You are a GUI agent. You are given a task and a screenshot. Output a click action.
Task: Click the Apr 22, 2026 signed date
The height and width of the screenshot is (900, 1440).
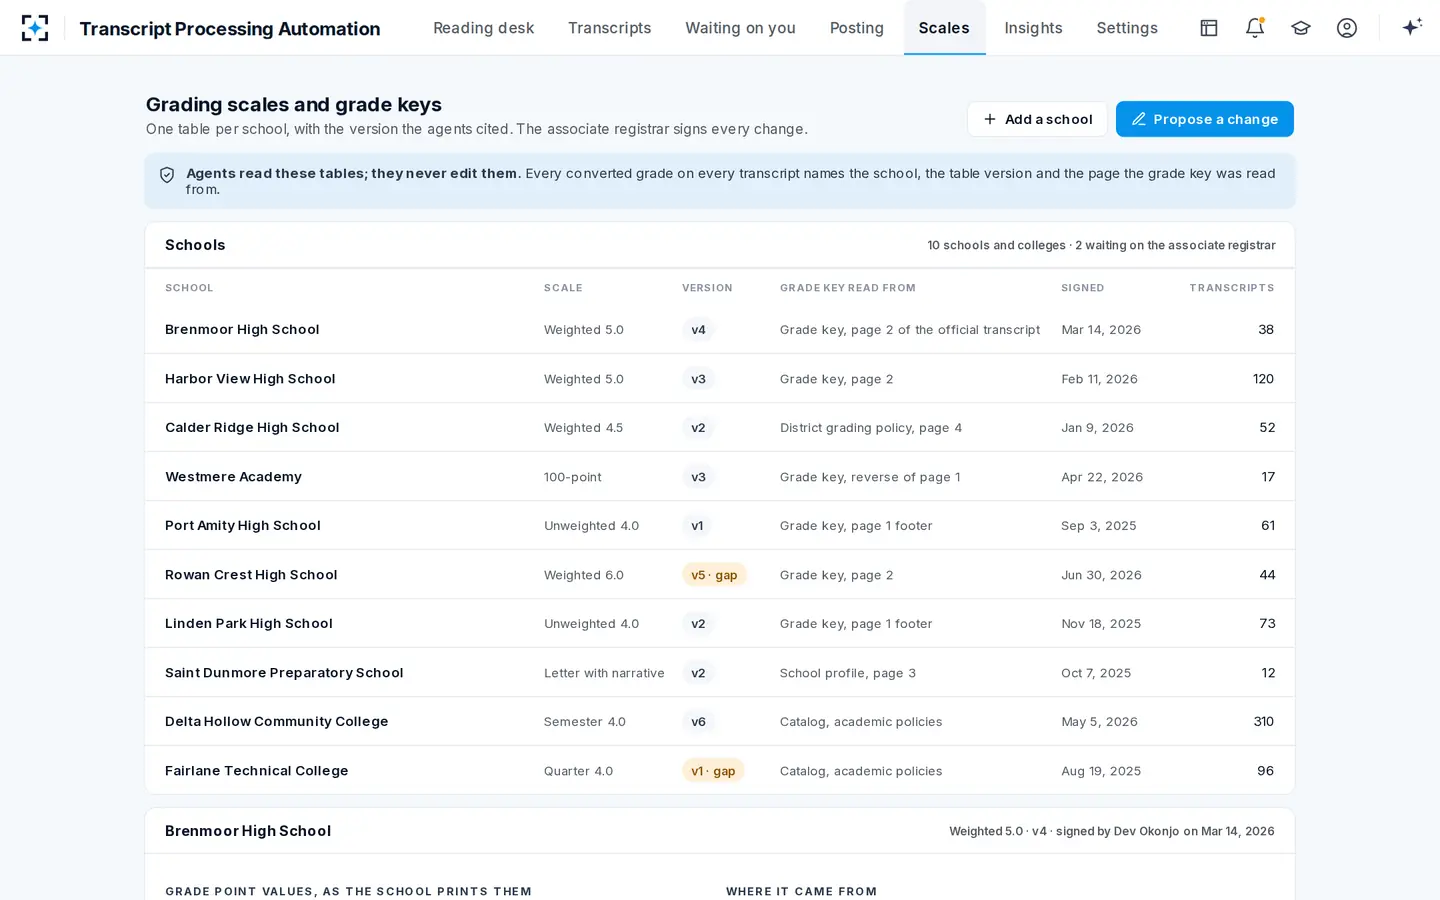point(1102,477)
